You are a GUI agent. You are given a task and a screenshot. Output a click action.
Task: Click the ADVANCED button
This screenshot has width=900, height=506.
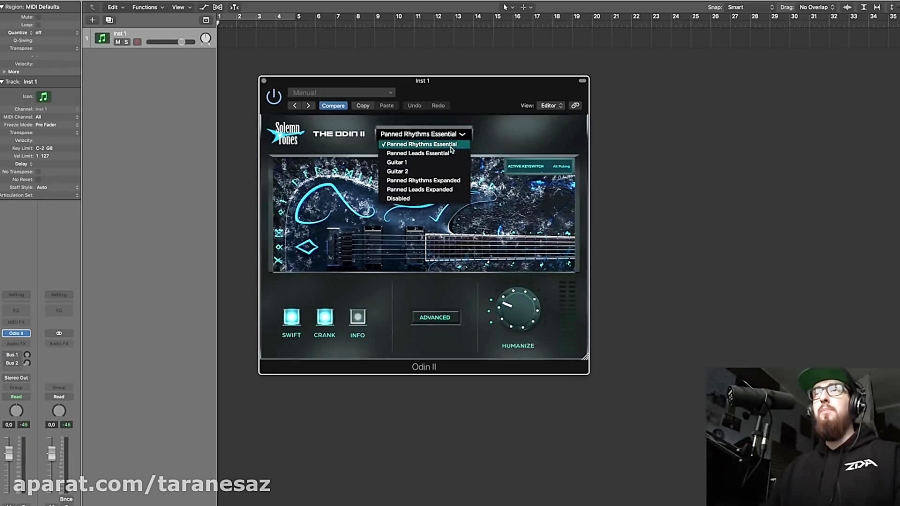click(x=435, y=317)
